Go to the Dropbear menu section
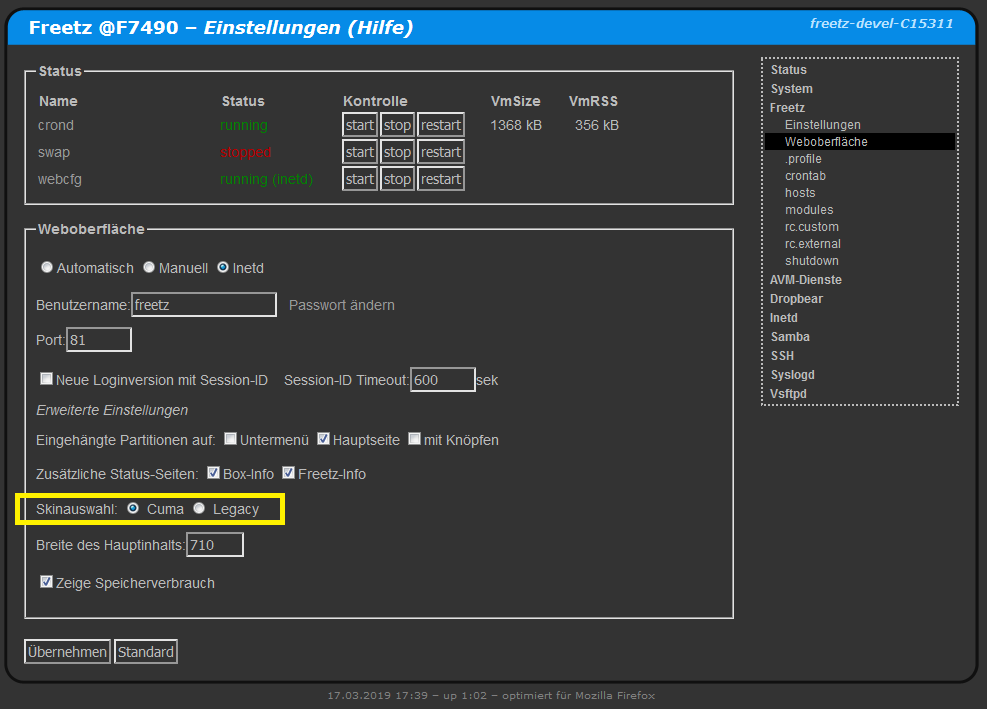Image resolution: width=987 pixels, height=709 pixels. [796, 299]
